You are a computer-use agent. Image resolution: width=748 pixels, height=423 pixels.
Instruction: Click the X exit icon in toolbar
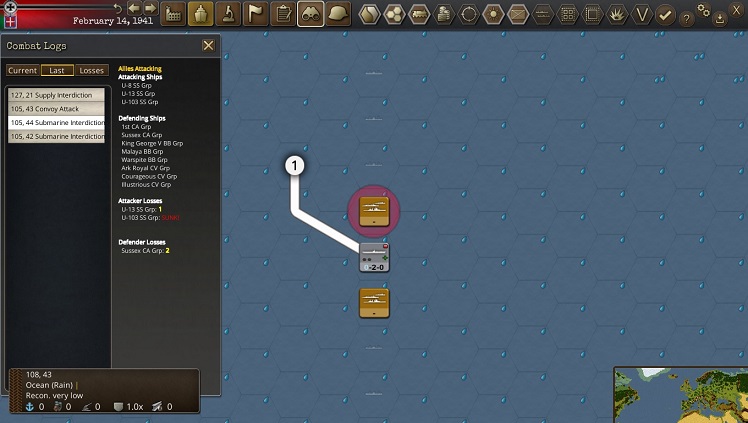tap(737, 9)
